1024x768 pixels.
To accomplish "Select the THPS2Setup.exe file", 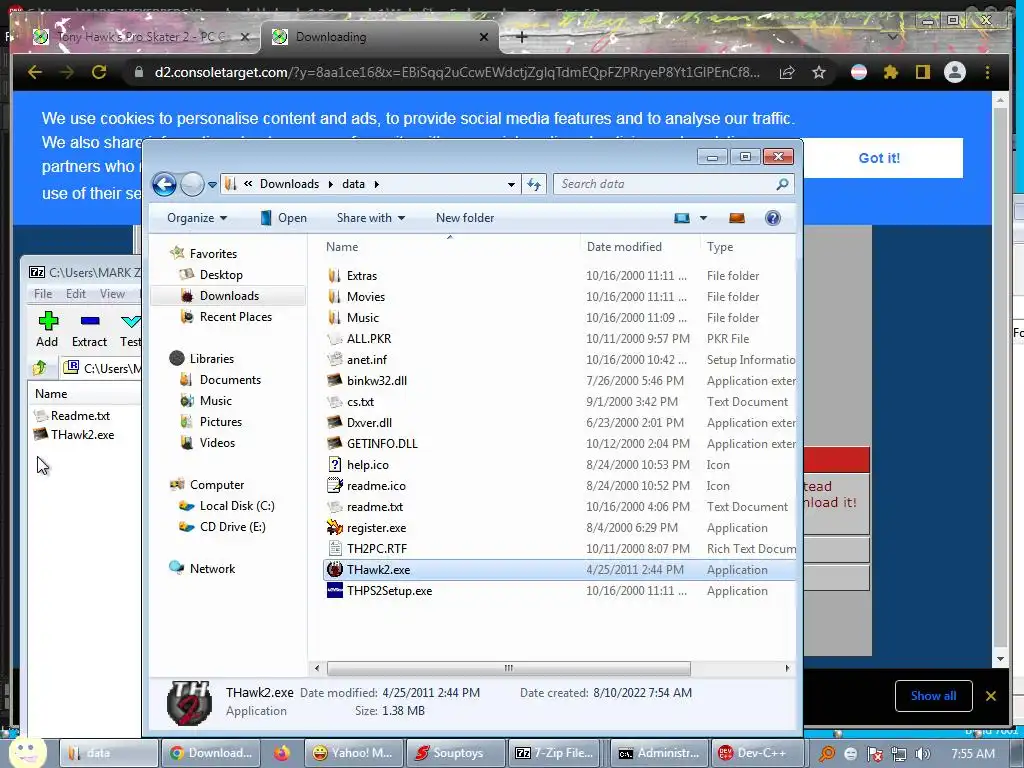I will pos(389,591).
